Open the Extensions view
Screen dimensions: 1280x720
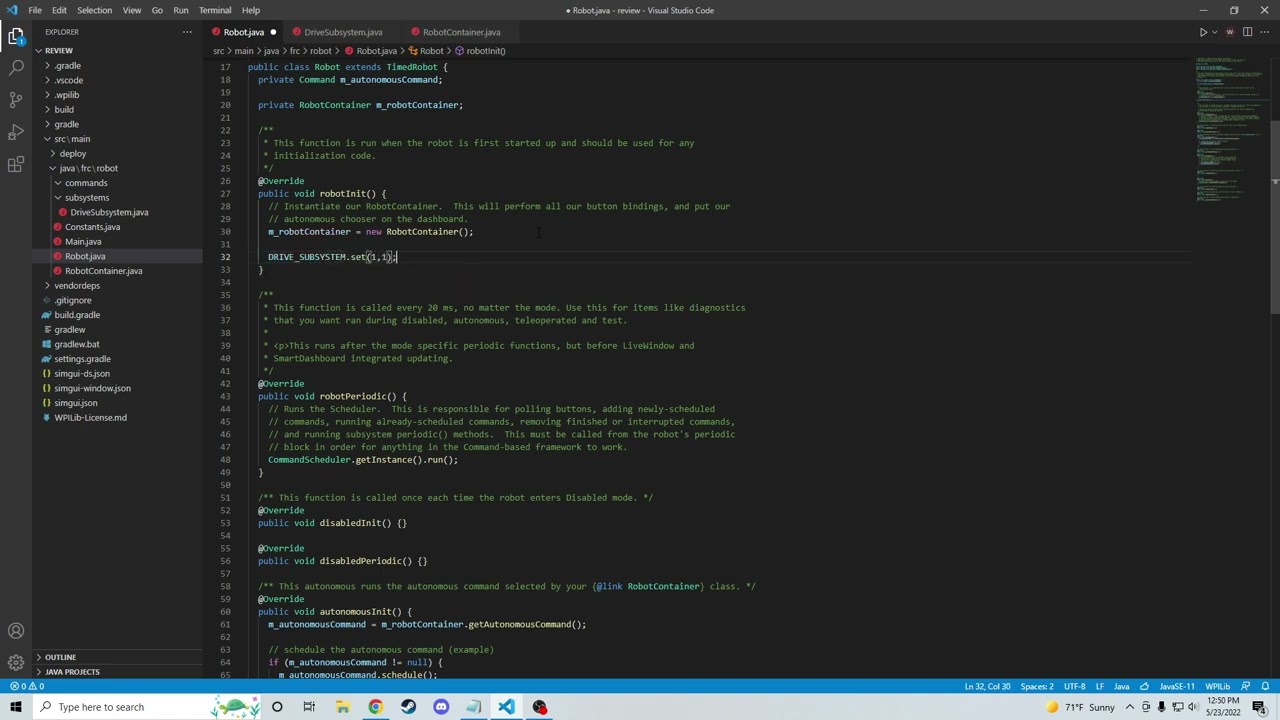point(16,164)
